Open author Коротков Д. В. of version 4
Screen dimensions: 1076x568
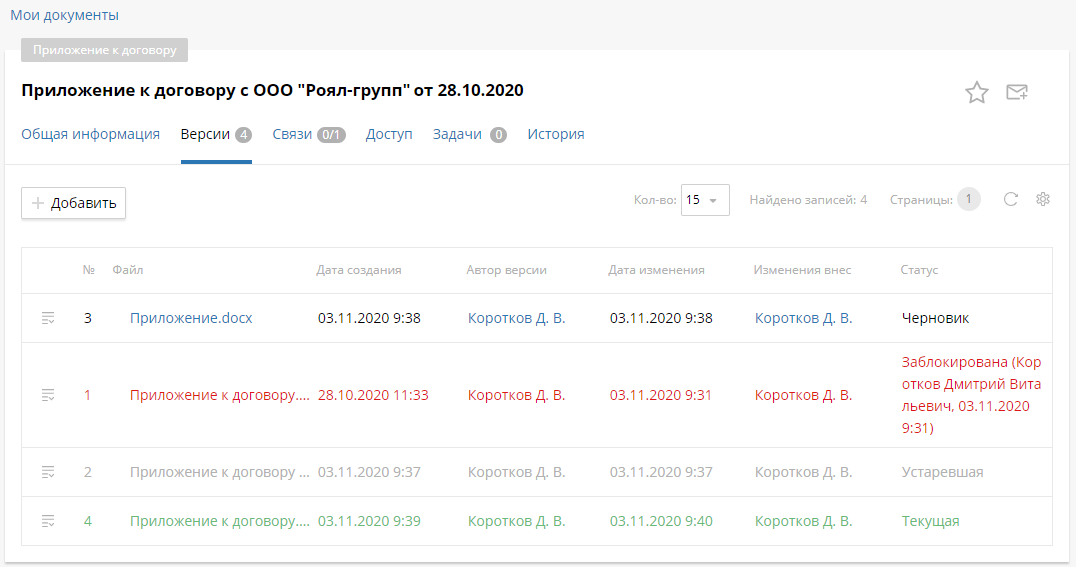(x=516, y=521)
